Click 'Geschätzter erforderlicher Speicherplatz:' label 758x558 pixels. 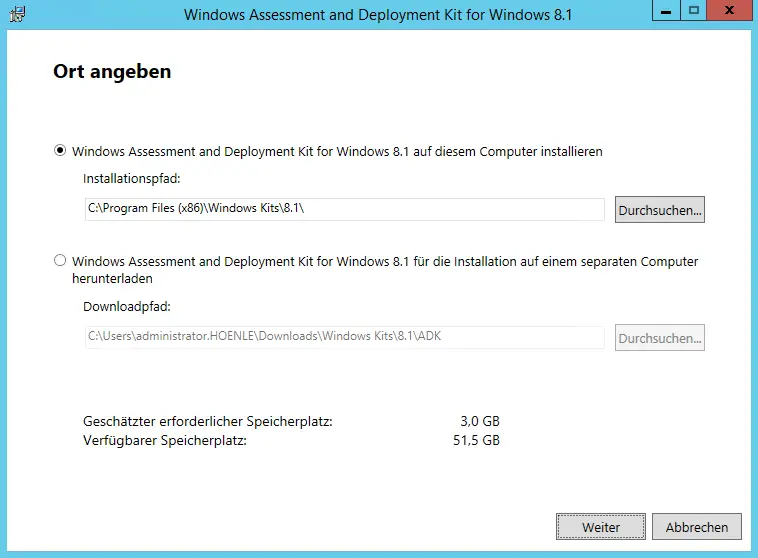click(208, 421)
